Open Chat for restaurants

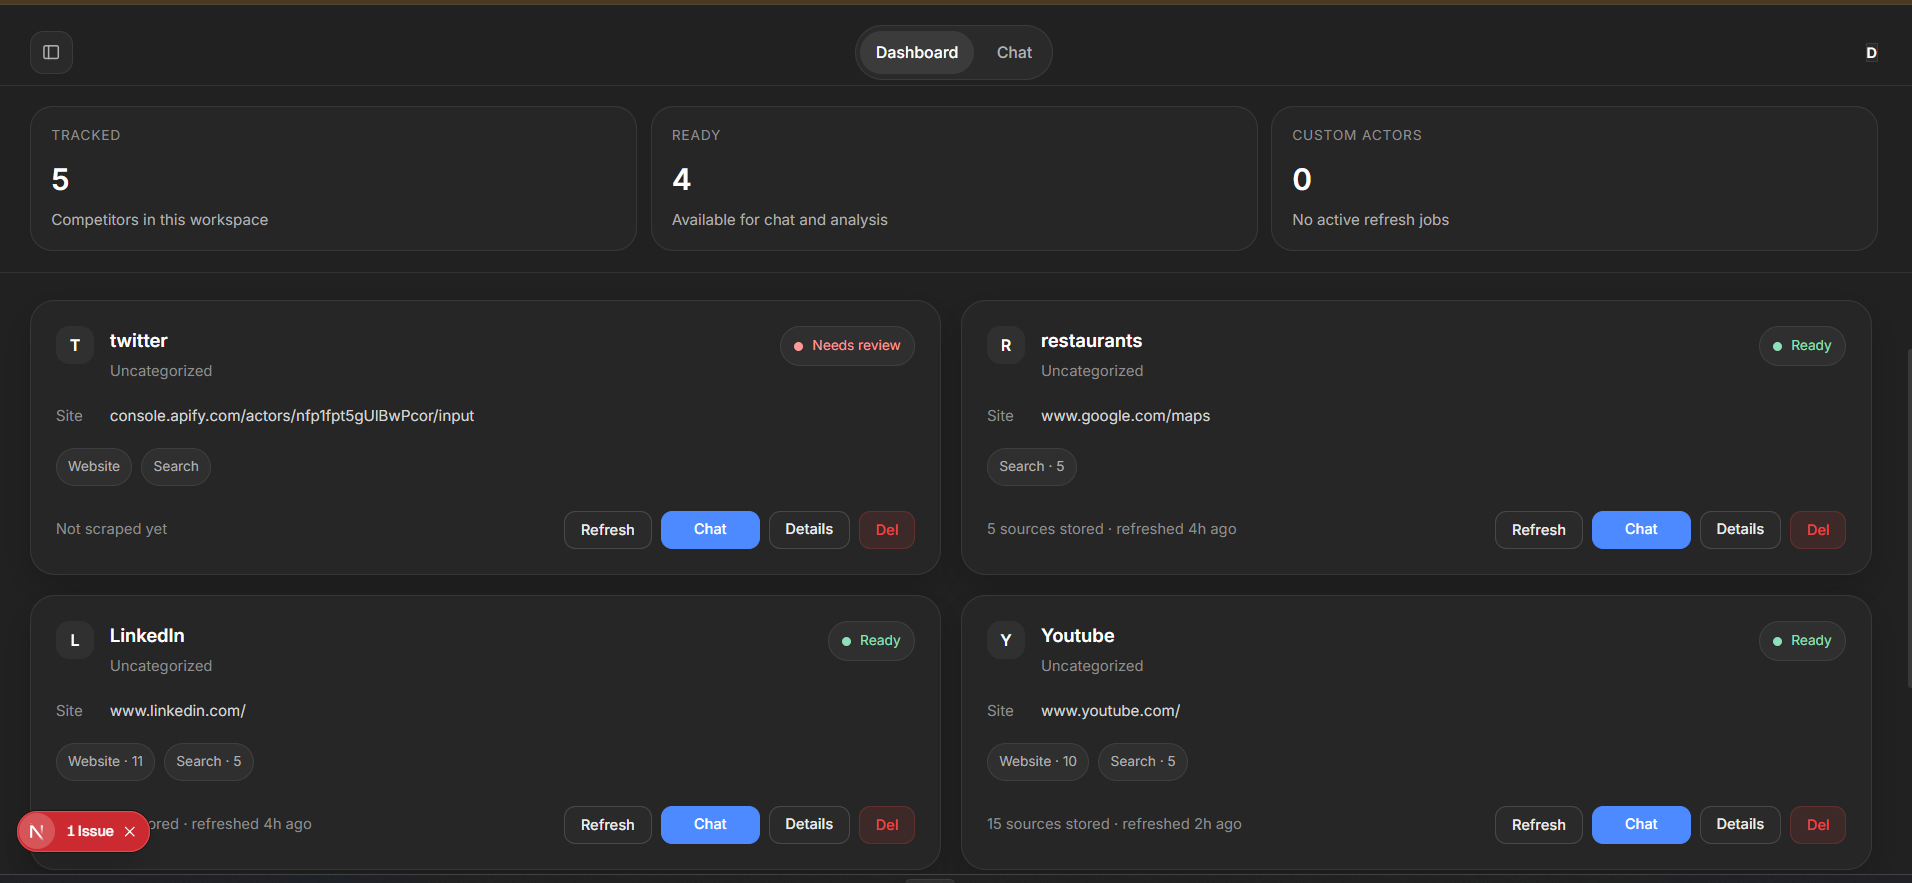point(1641,530)
